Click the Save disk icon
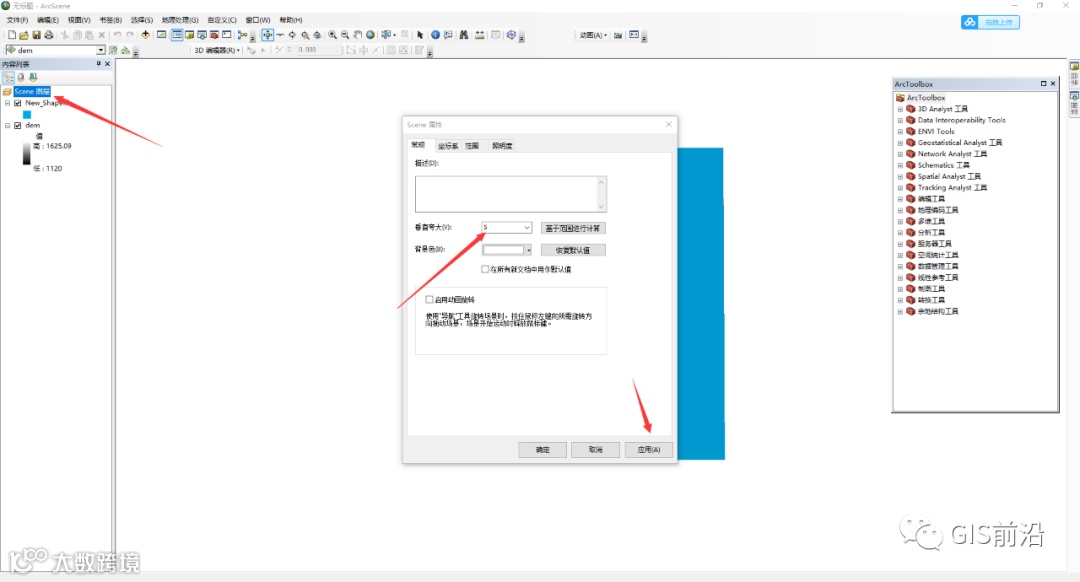 pos(37,35)
